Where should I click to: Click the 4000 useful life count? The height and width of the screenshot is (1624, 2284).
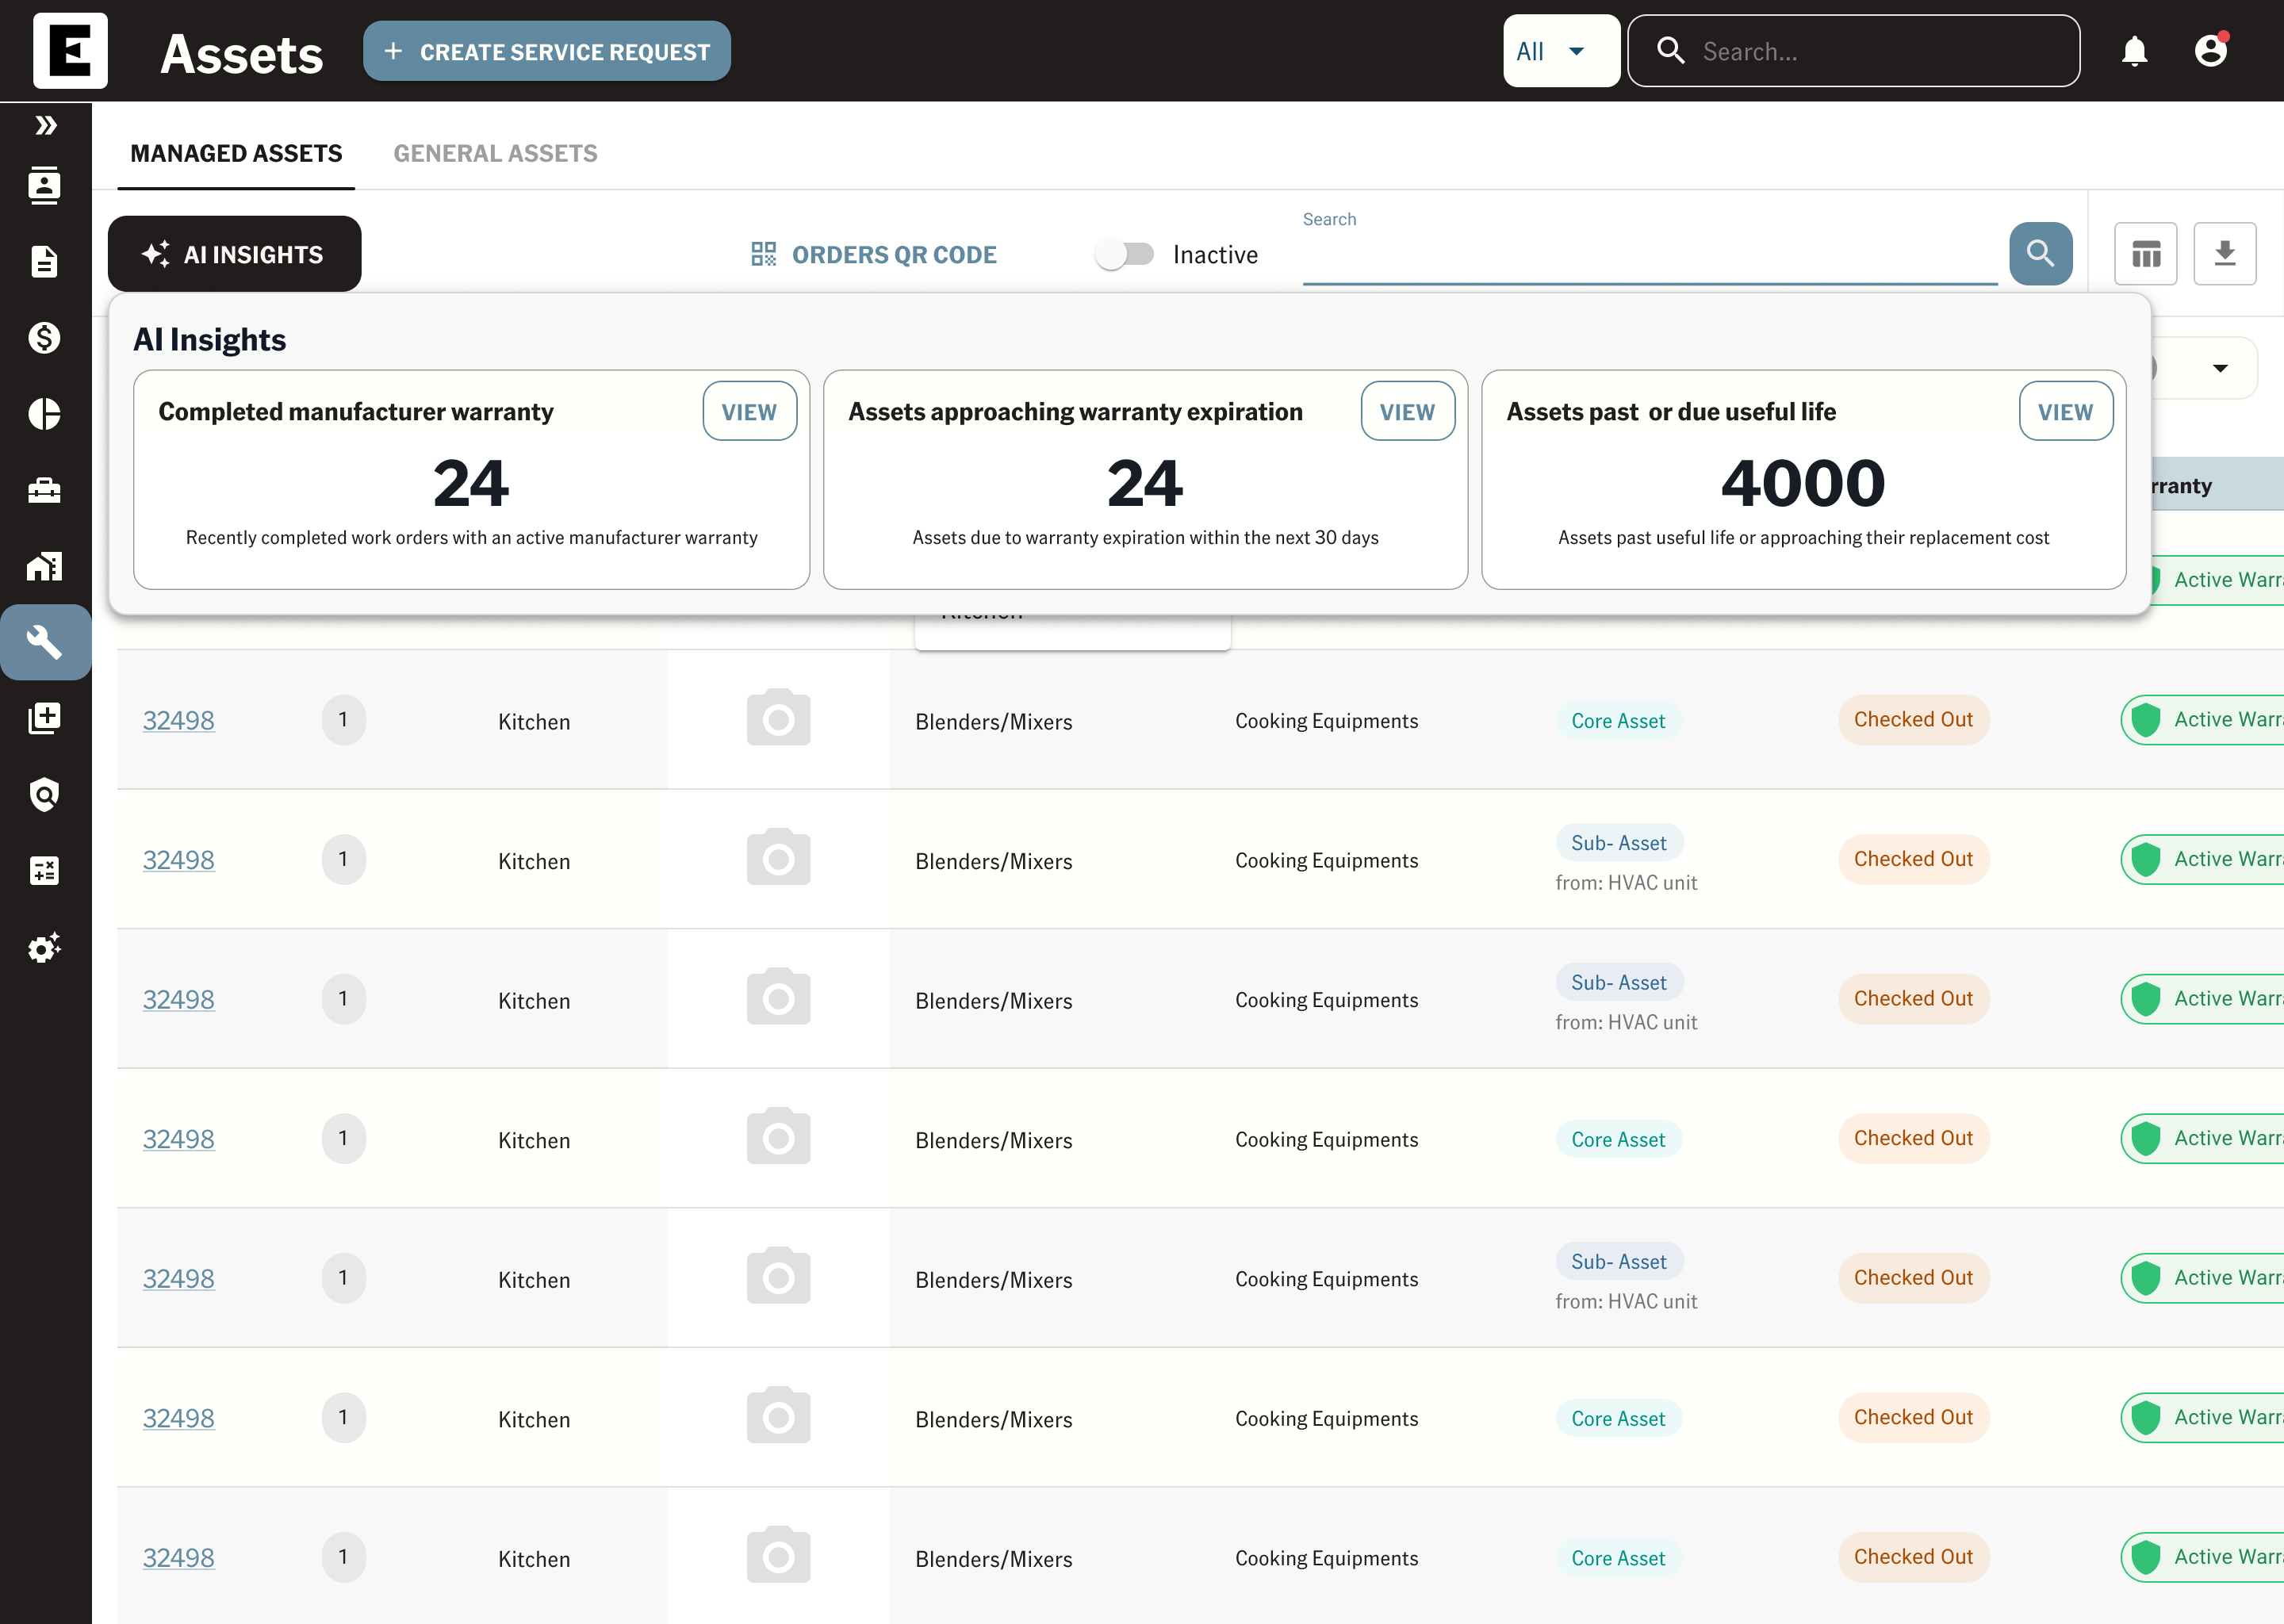pos(1803,483)
